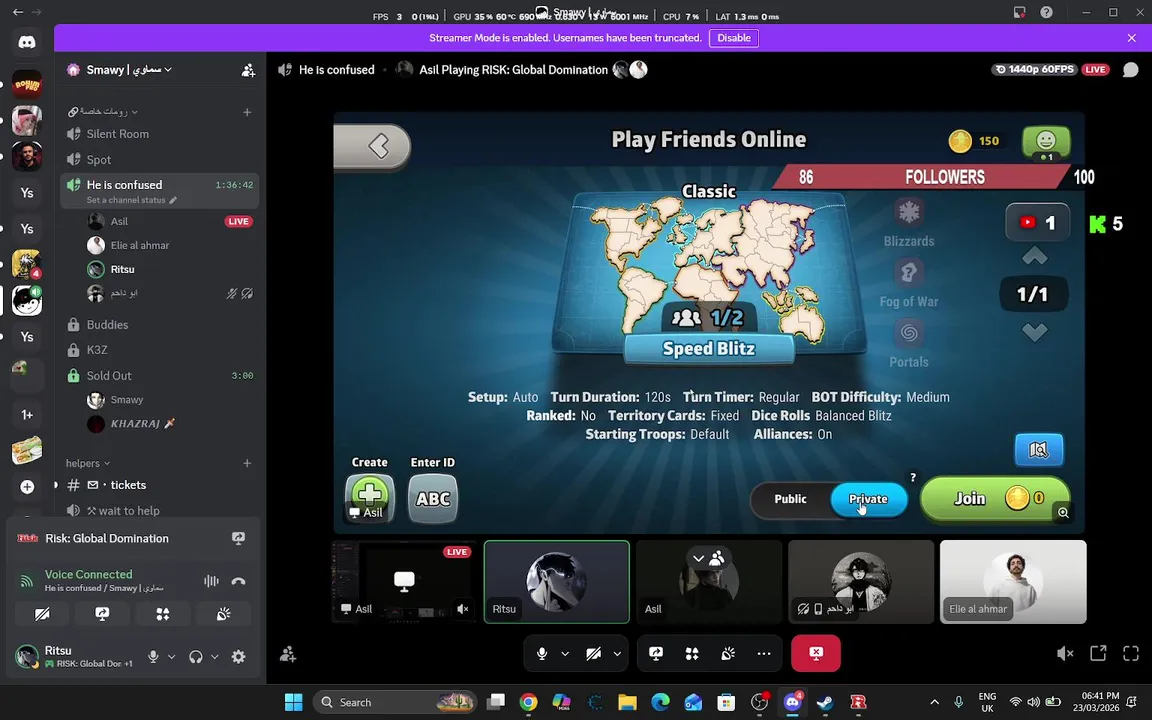Switch lobby visibility to Public
This screenshot has width=1152, height=720.
791,499
